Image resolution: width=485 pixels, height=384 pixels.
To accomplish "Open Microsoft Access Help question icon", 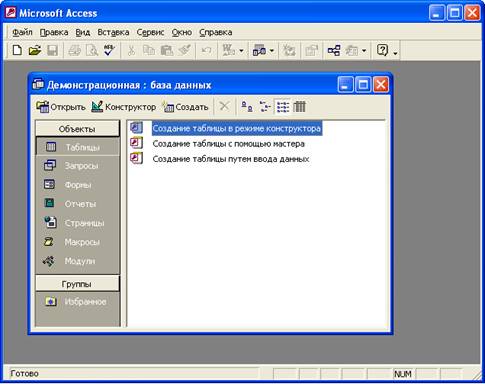I will point(382,50).
